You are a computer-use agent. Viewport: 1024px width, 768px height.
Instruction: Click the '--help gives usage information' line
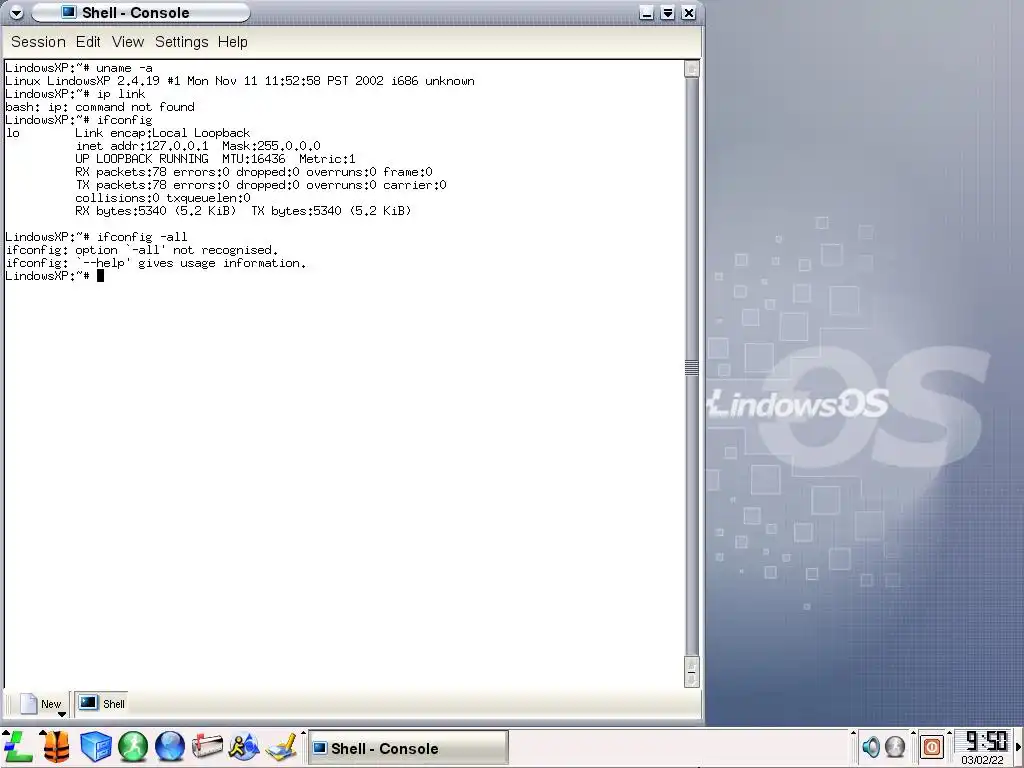tap(155, 263)
